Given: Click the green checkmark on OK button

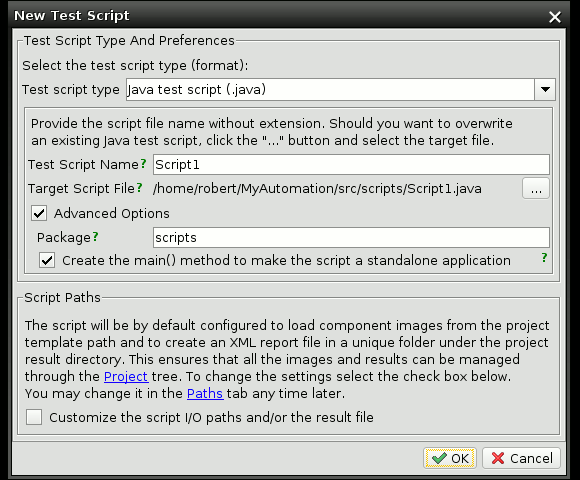Looking at the screenshot, I should [439, 458].
